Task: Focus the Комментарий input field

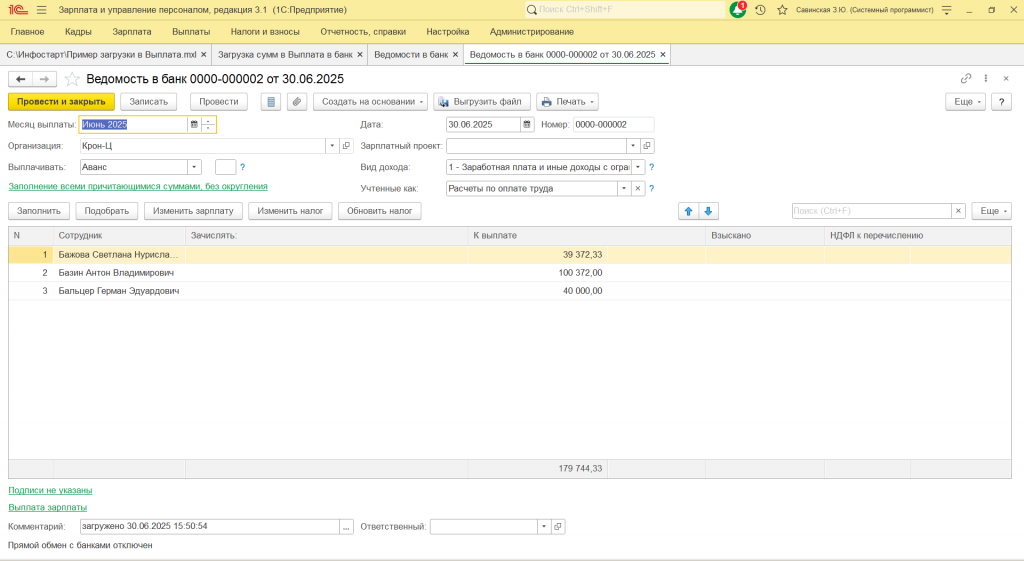Action: point(209,526)
